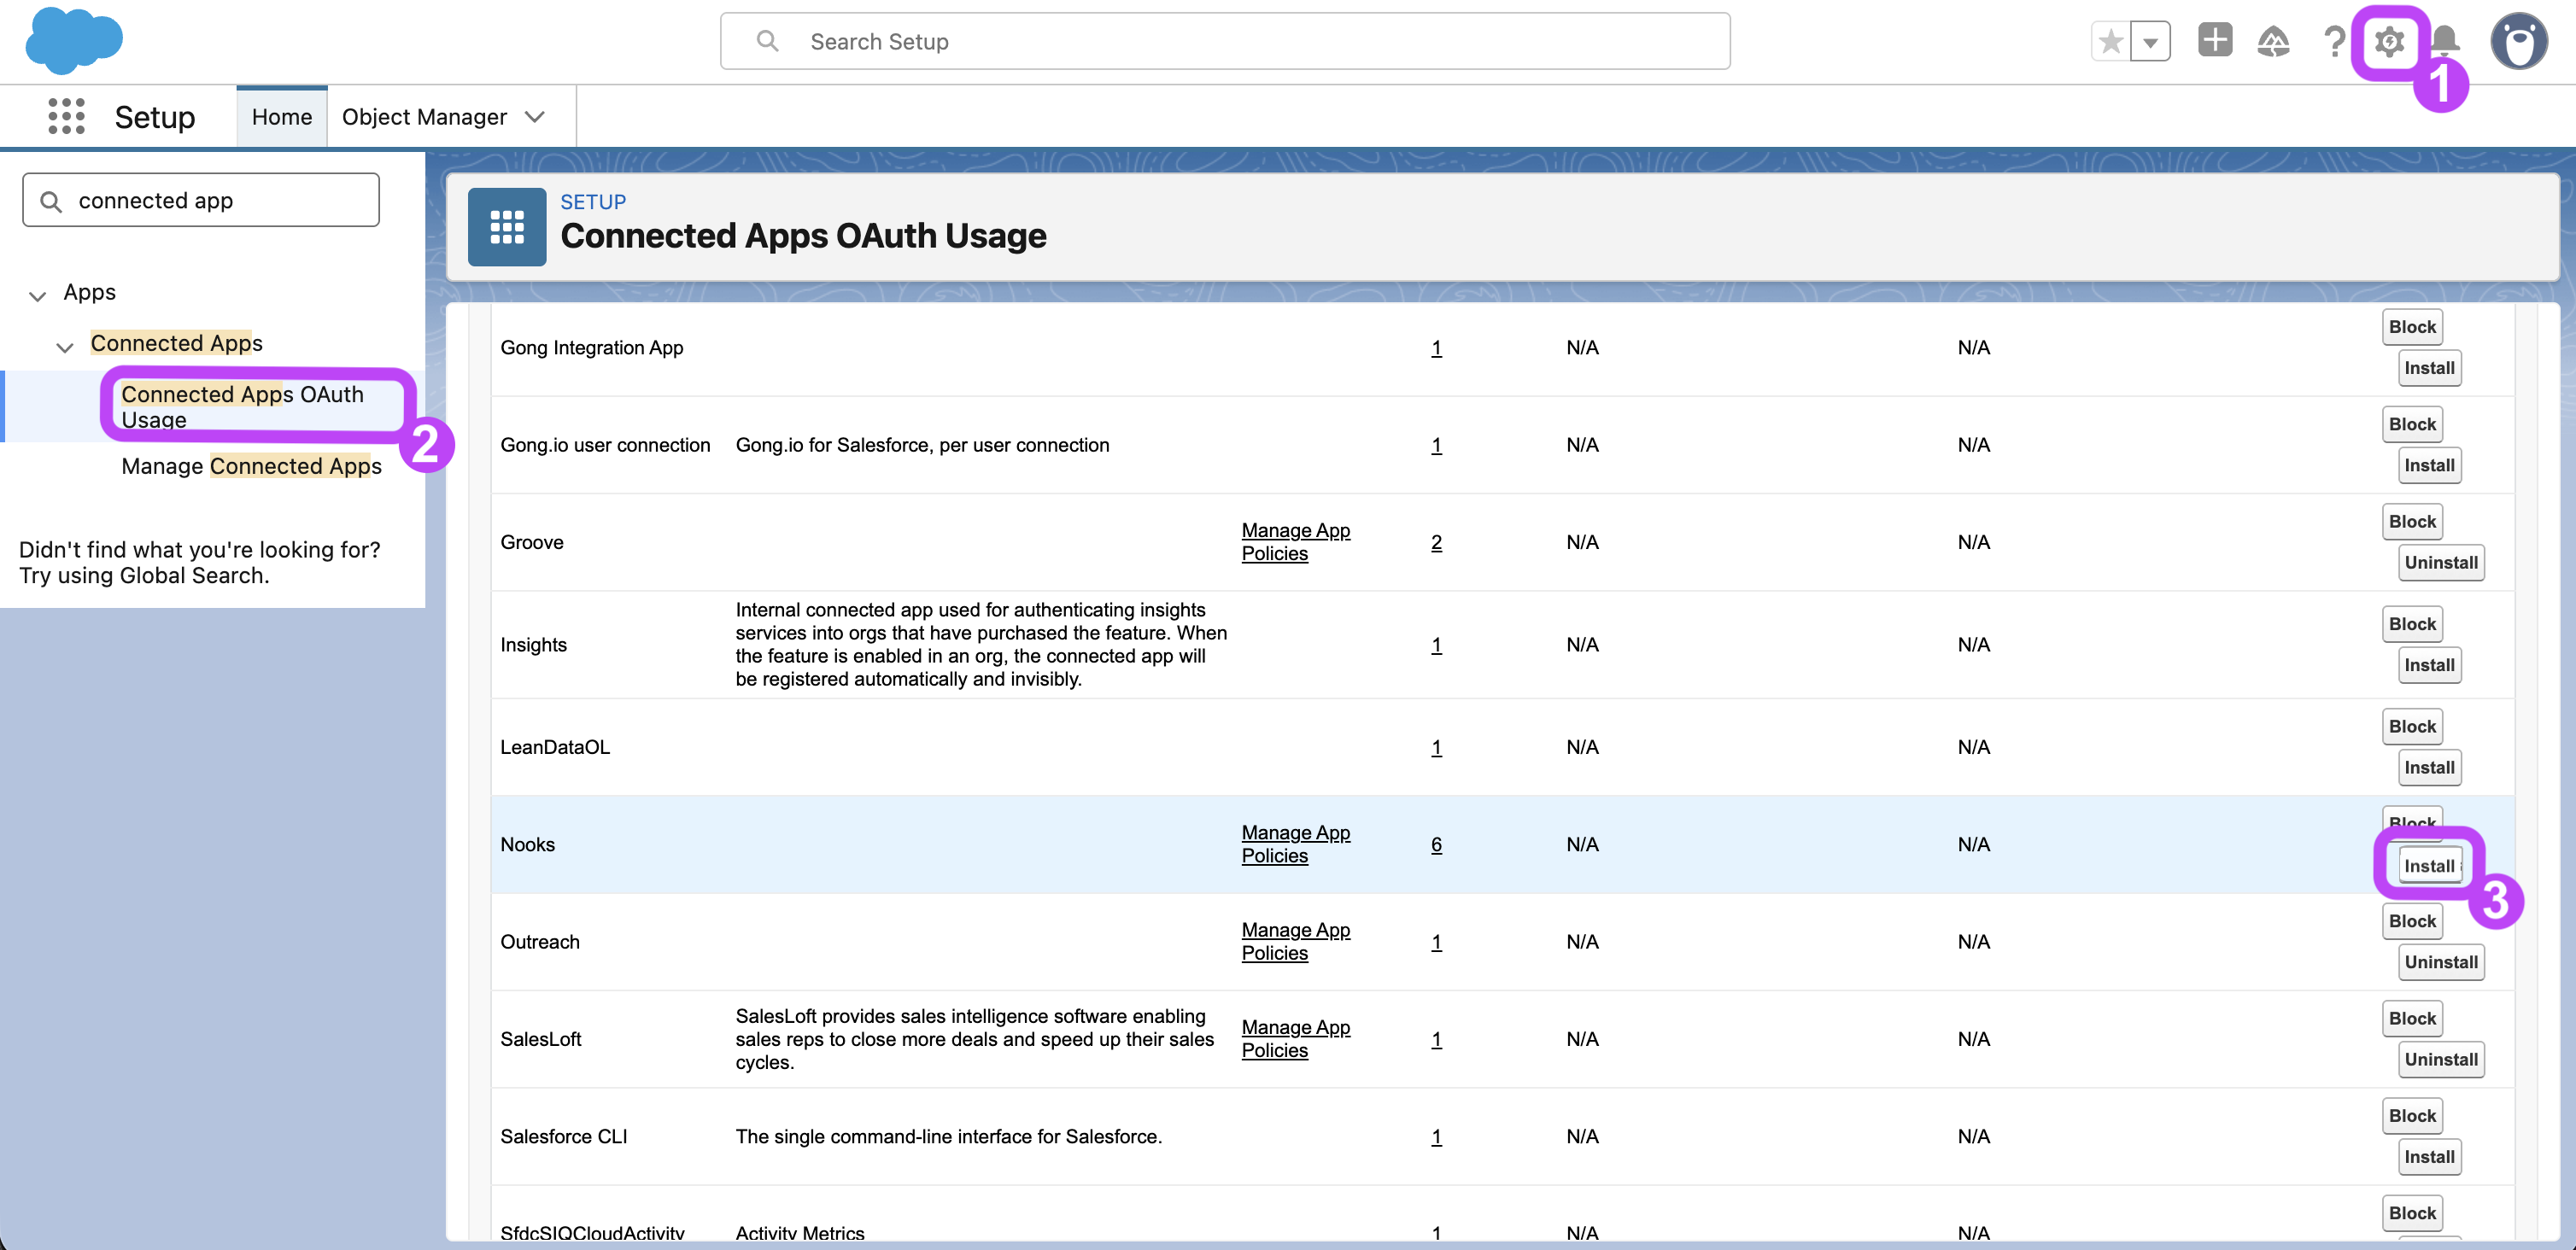The height and width of the screenshot is (1250, 2576).
Task: Block the Salesforce CLI app
Action: (x=2412, y=1116)
